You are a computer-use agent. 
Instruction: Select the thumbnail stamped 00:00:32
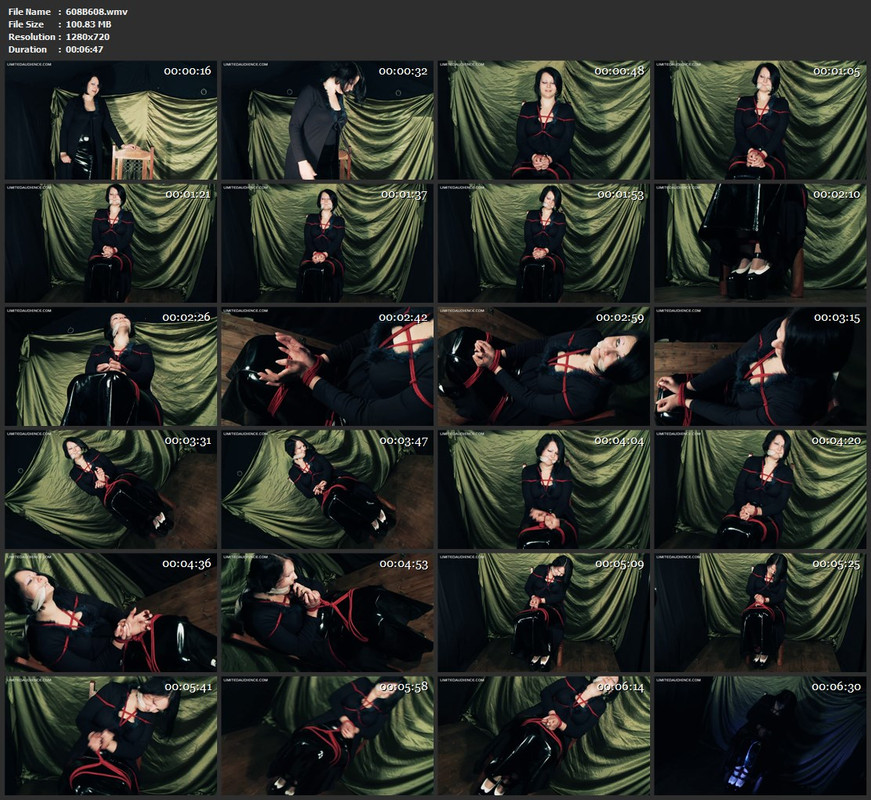tap(327, 120)
